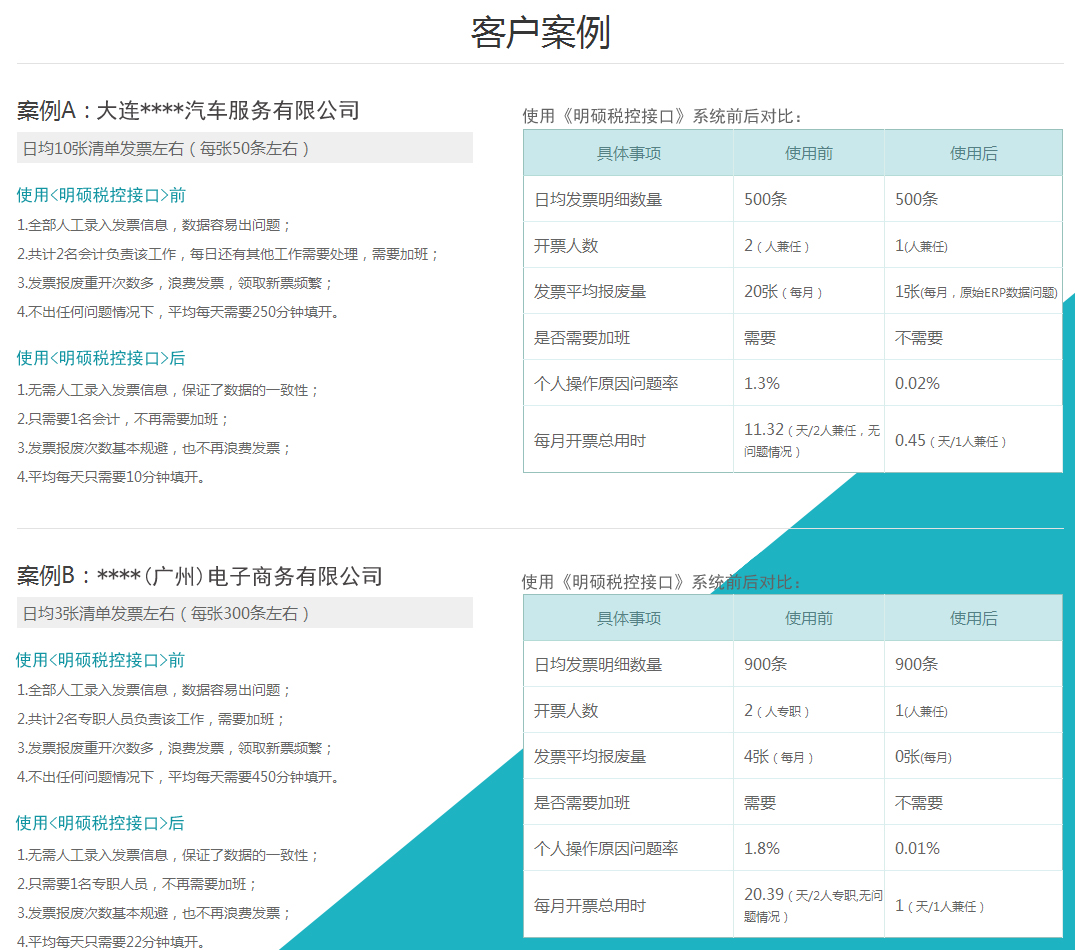Viewport: 1075px width, 950px height.
Task: Click 发票平均报废量 row label in 案例B table
Action: (590, 756)
